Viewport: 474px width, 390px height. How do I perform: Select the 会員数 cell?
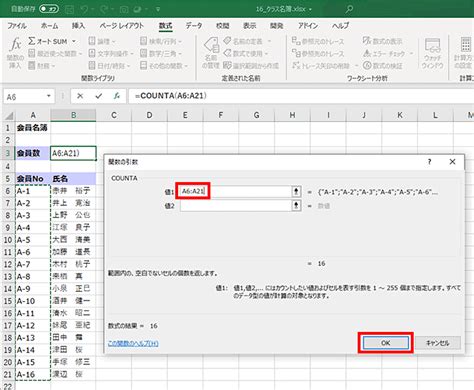click(33, 153)
